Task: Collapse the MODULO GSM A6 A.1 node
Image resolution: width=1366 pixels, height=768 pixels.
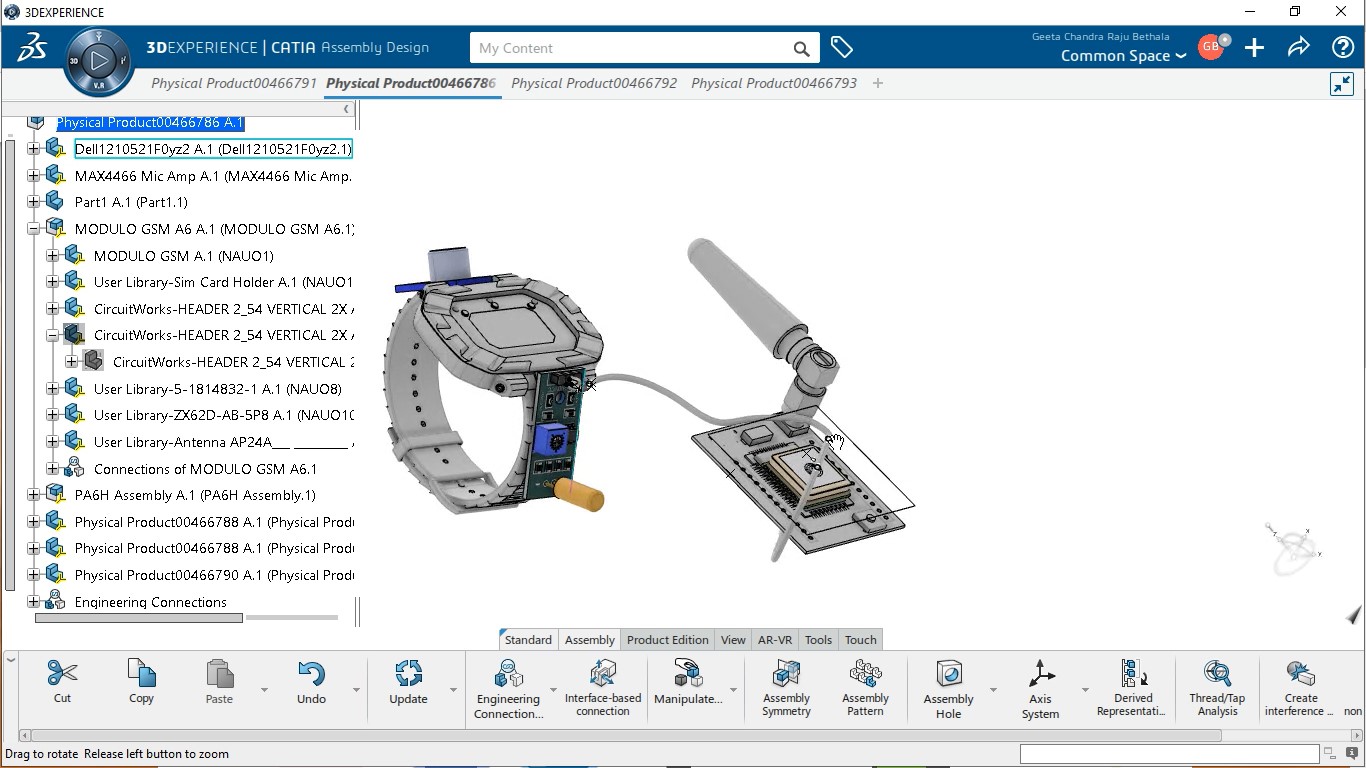Action: point(33,229)
